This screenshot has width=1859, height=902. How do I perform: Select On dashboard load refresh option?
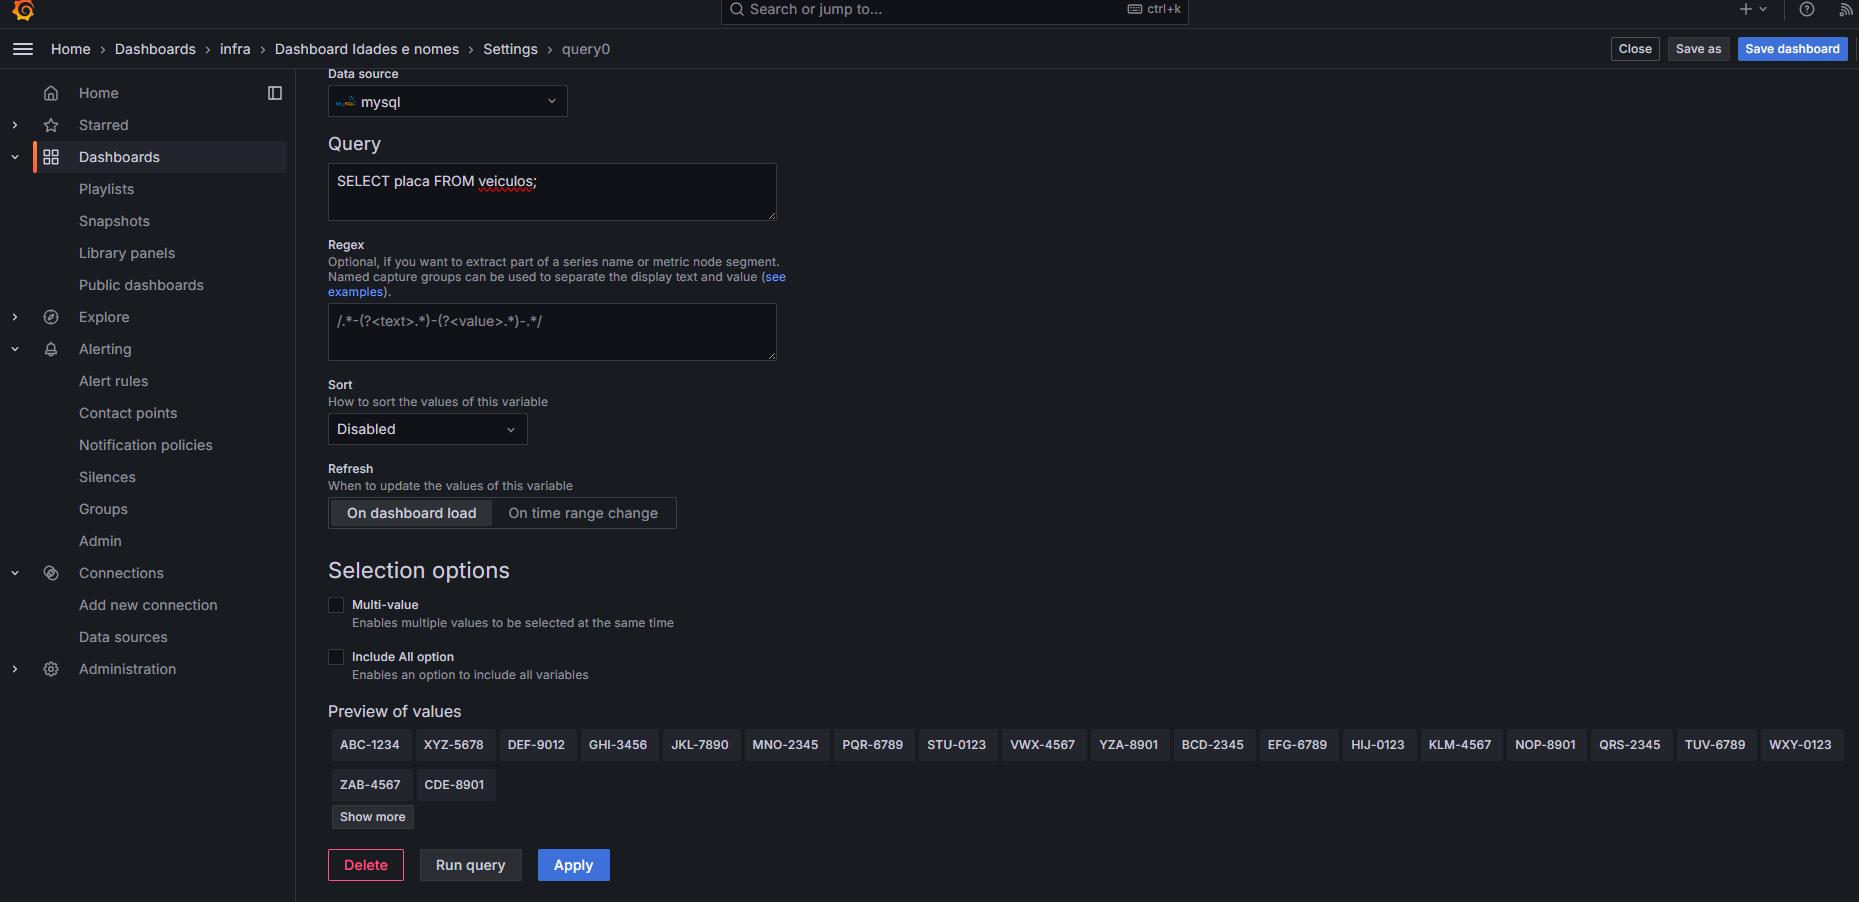(x=411, y=513)
